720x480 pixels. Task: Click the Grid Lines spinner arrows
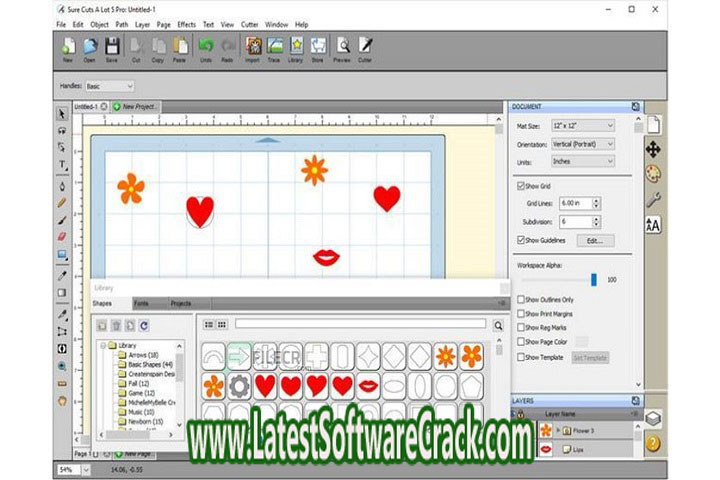[x=596, y=203]
